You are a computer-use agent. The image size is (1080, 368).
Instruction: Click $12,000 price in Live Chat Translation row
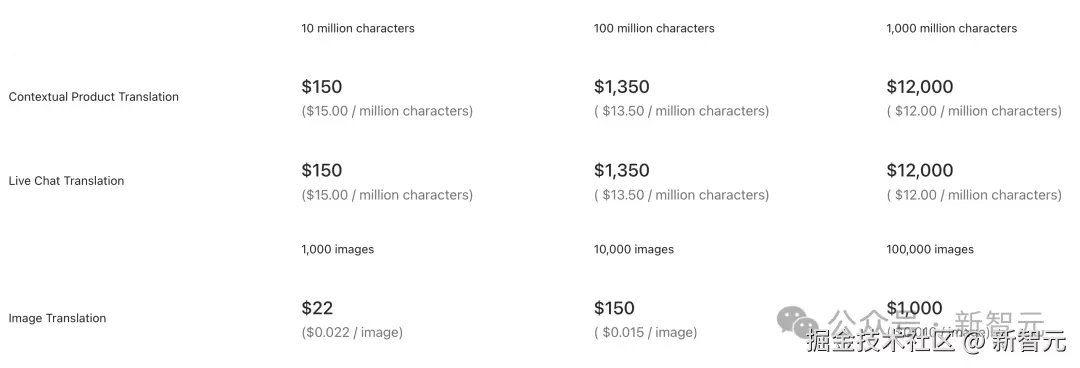920,170
